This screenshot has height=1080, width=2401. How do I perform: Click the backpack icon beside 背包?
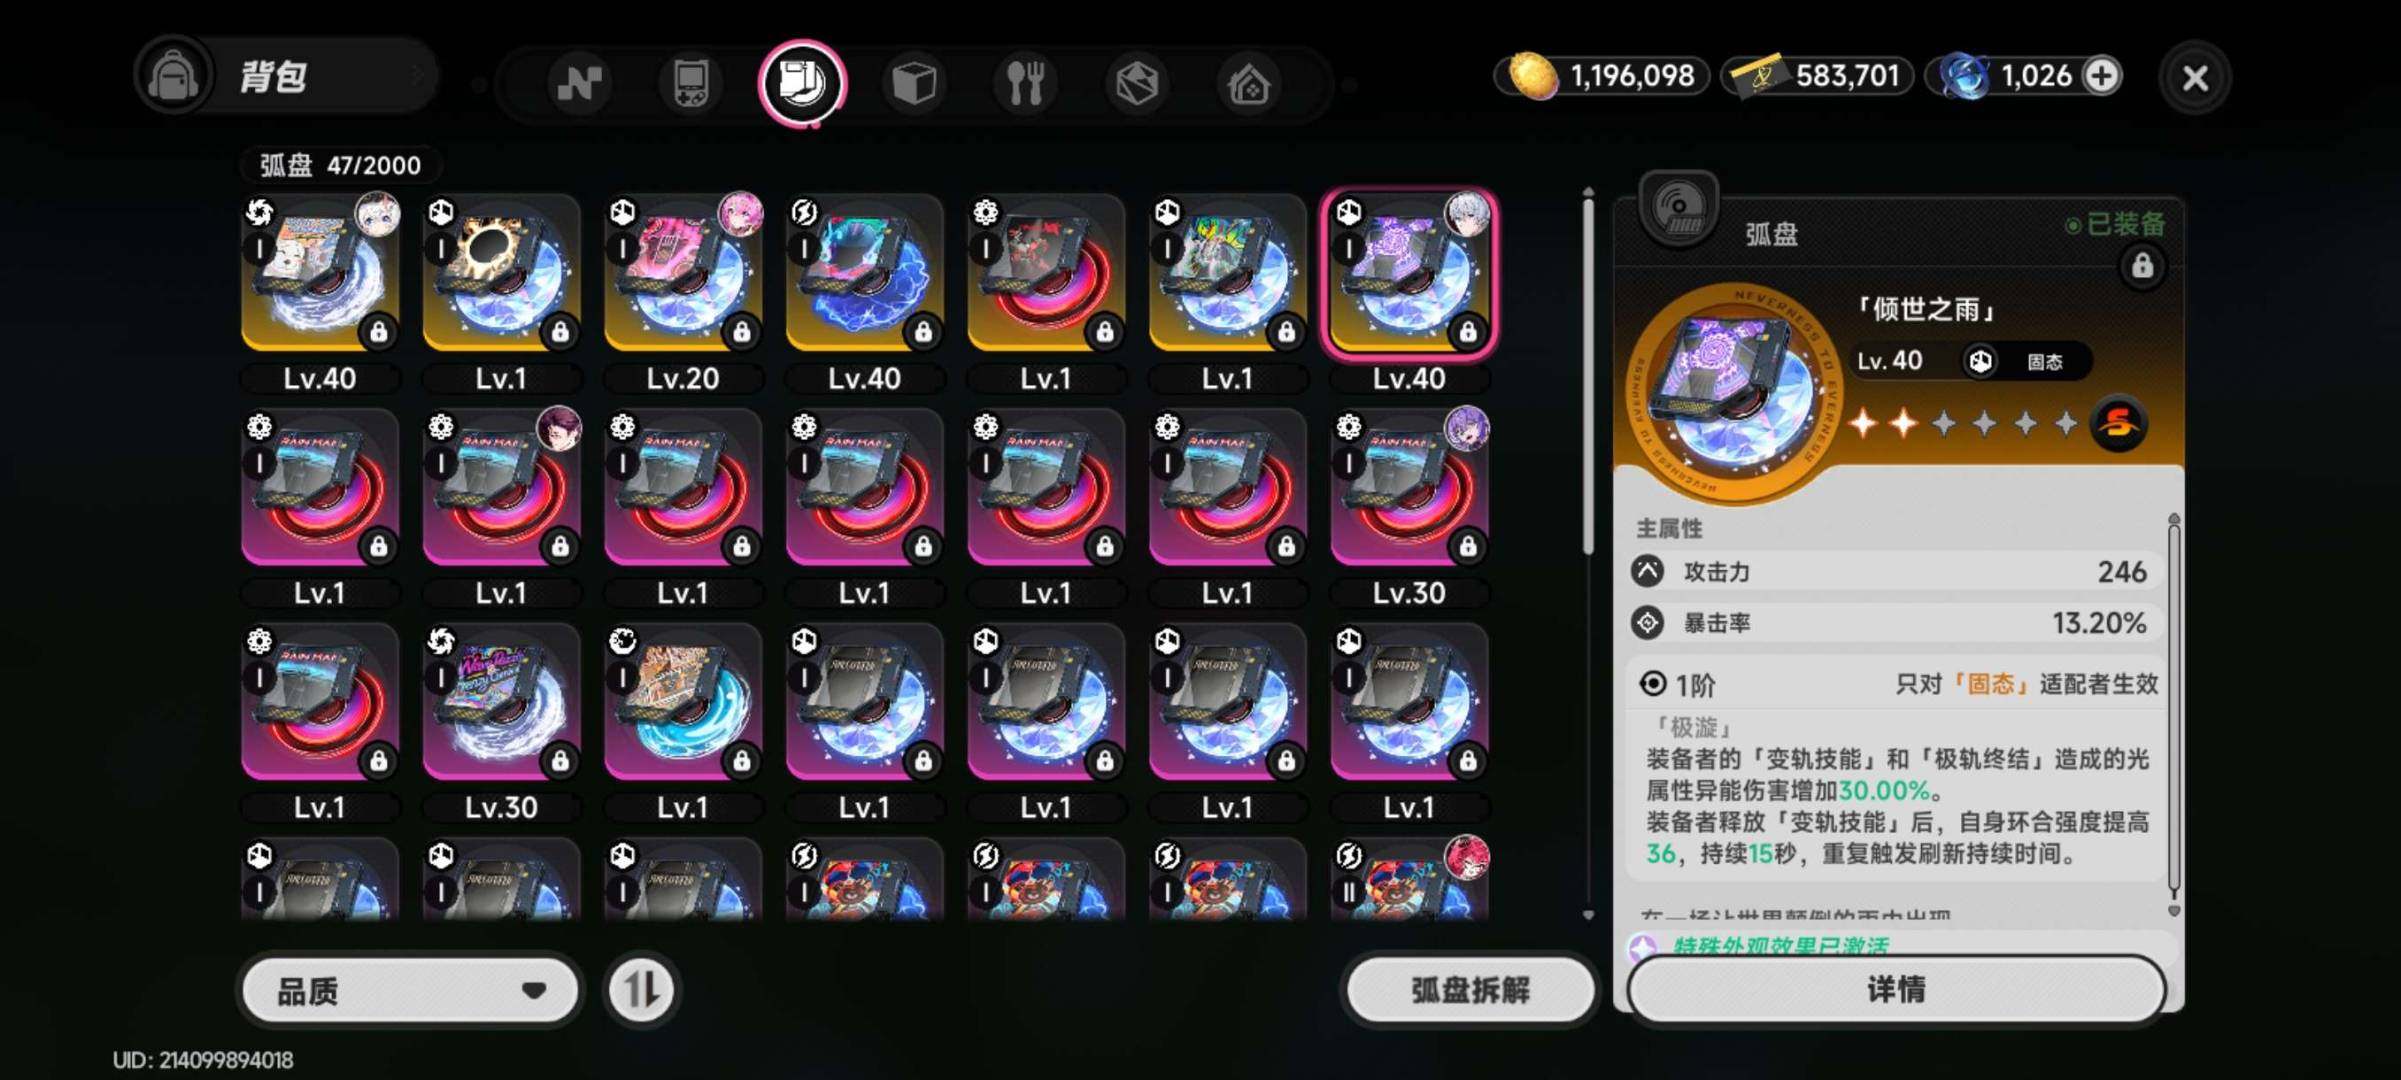[x=174, y=76]
